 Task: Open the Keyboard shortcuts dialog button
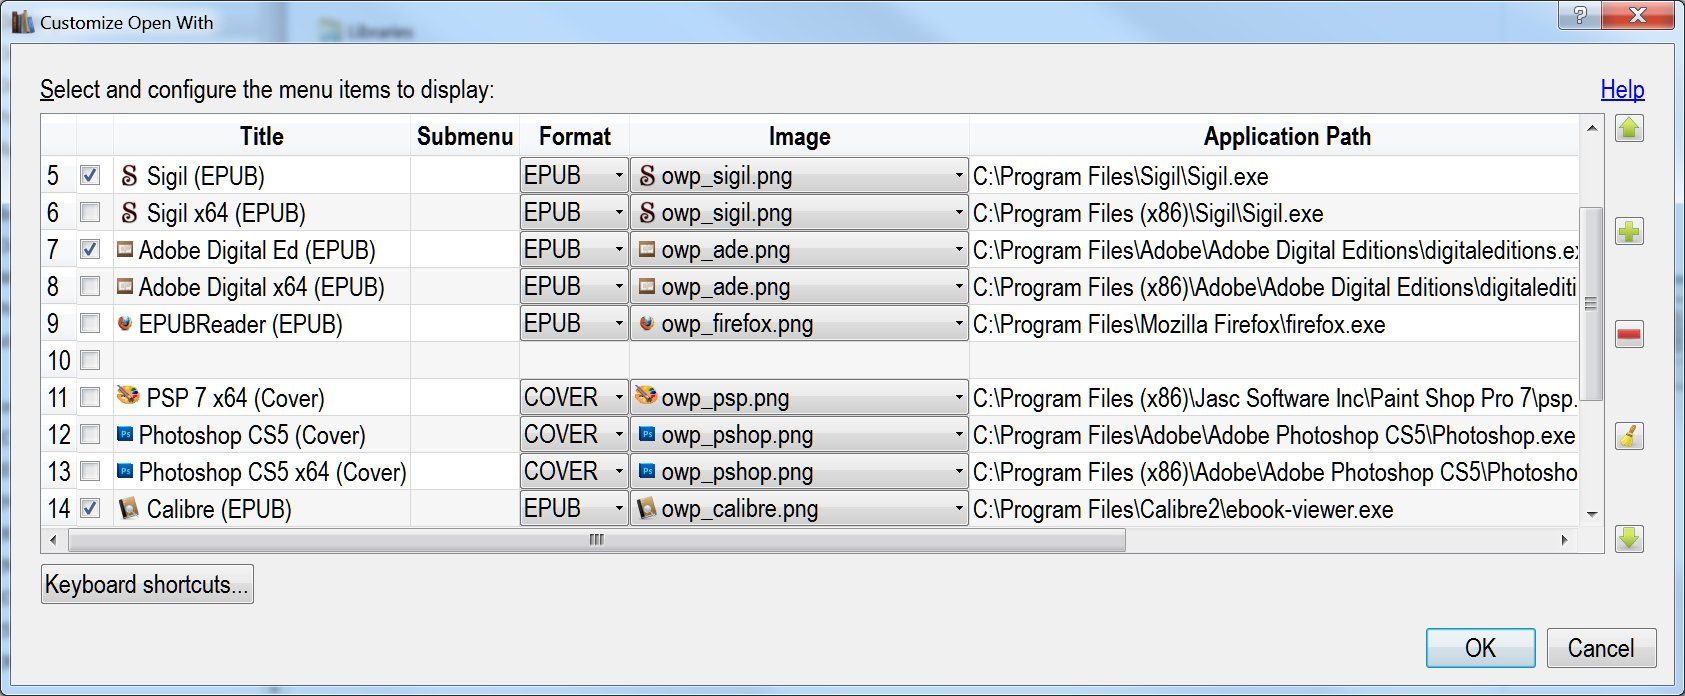pyautogui.click(x=147, y=585)
